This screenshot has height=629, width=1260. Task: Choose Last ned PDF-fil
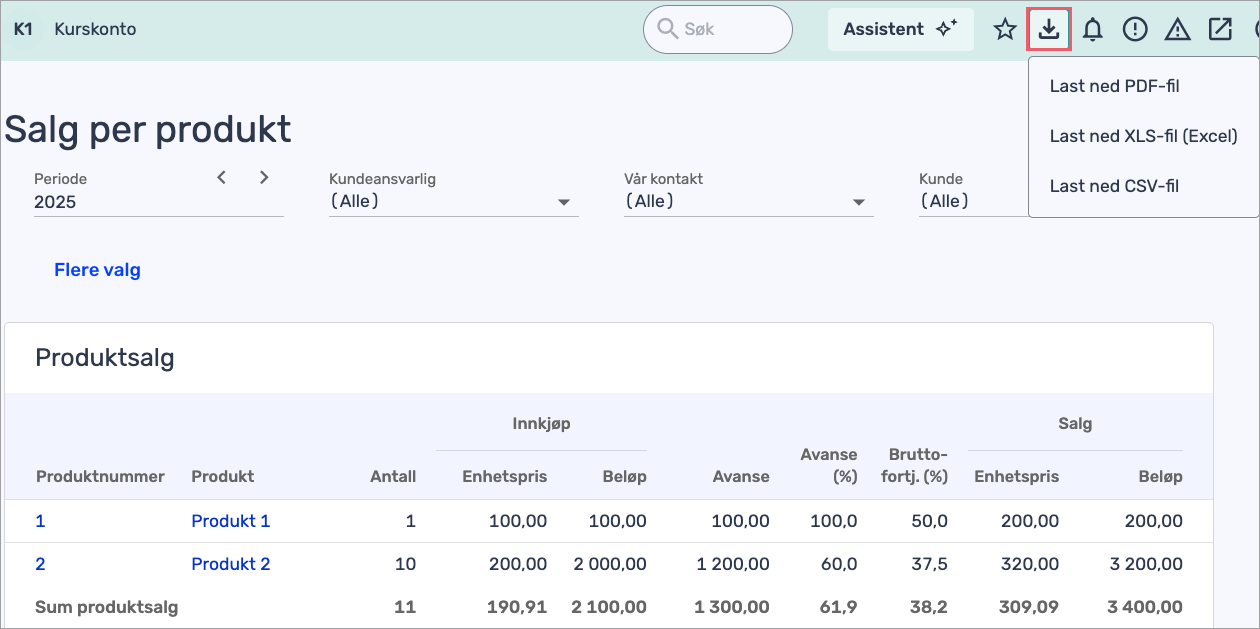click(1114, 86)
